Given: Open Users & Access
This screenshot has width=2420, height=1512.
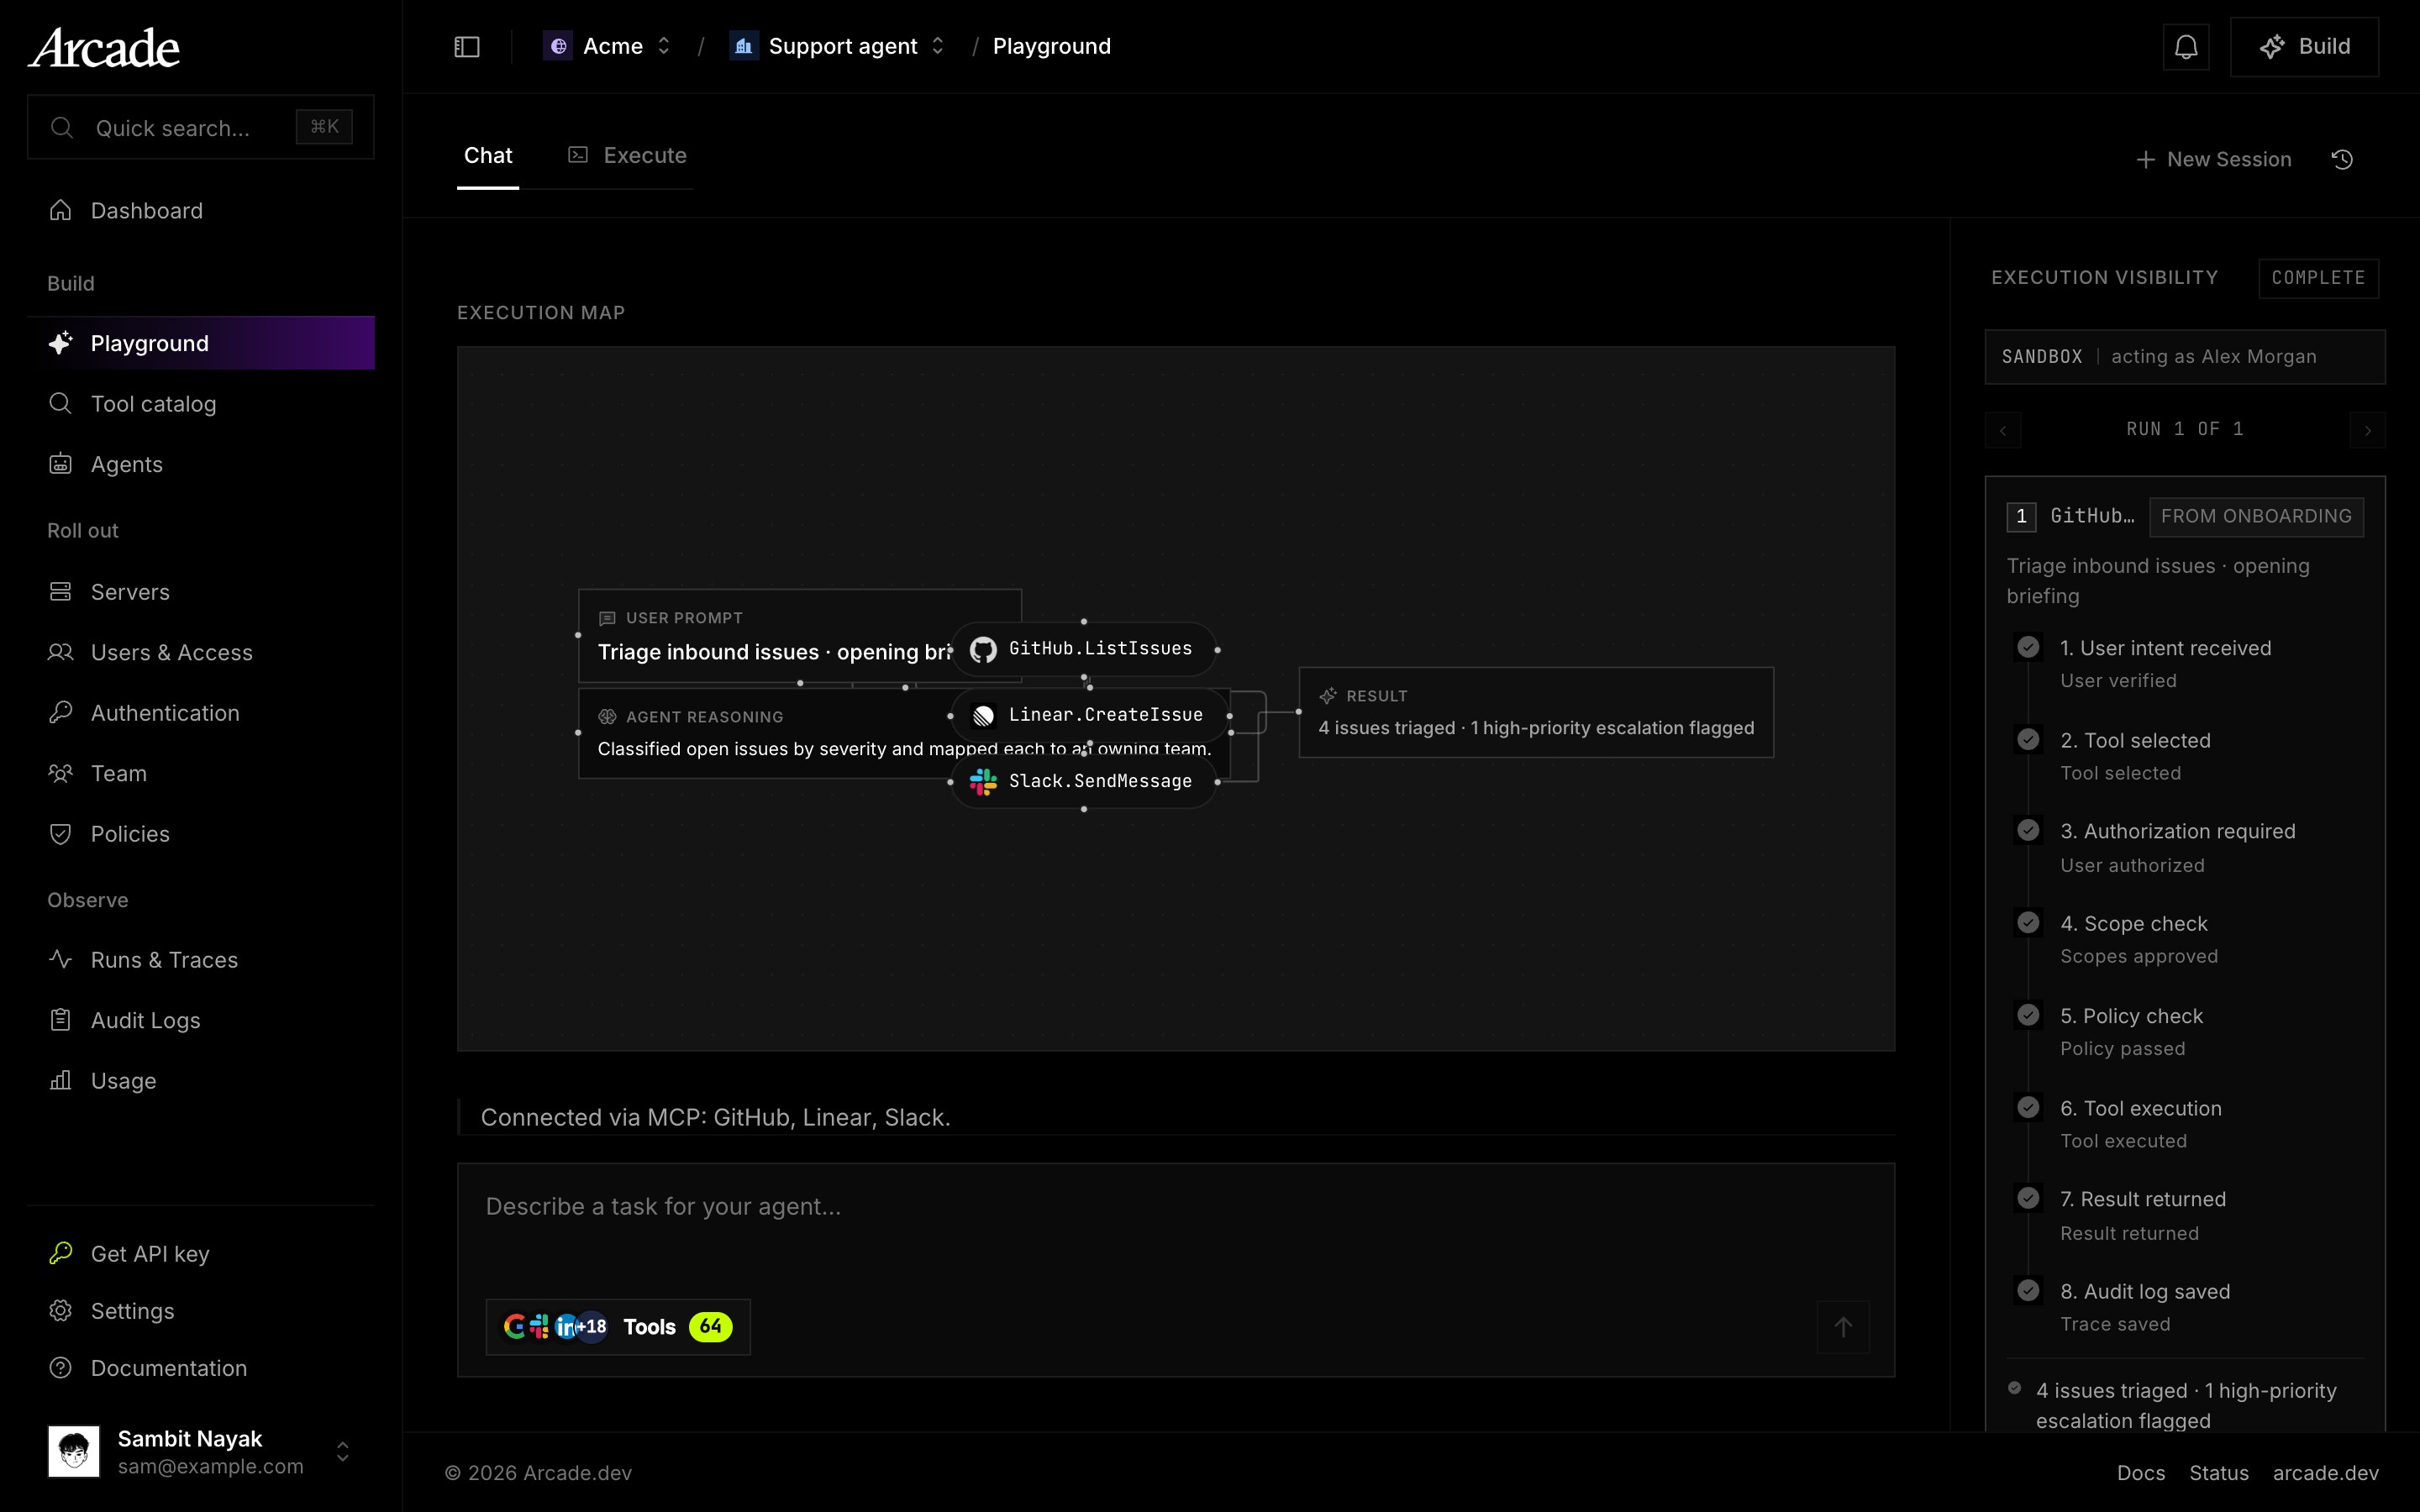Looking at the screenshot, I should (201, 653).
